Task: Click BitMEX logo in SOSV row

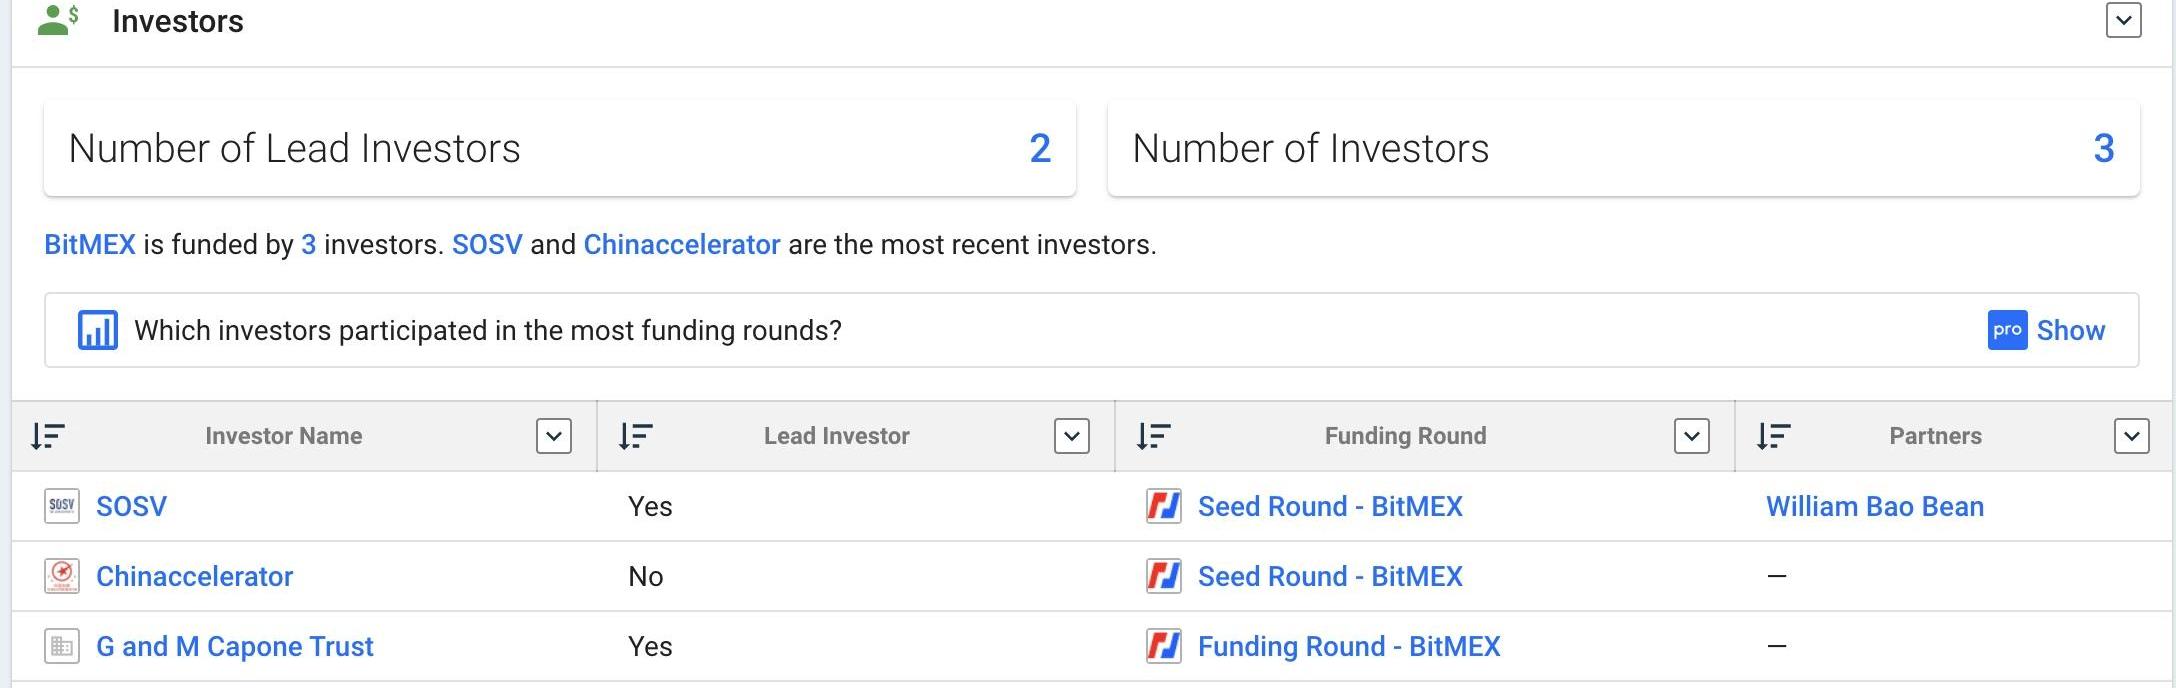Action: [x=1164, y=506]
